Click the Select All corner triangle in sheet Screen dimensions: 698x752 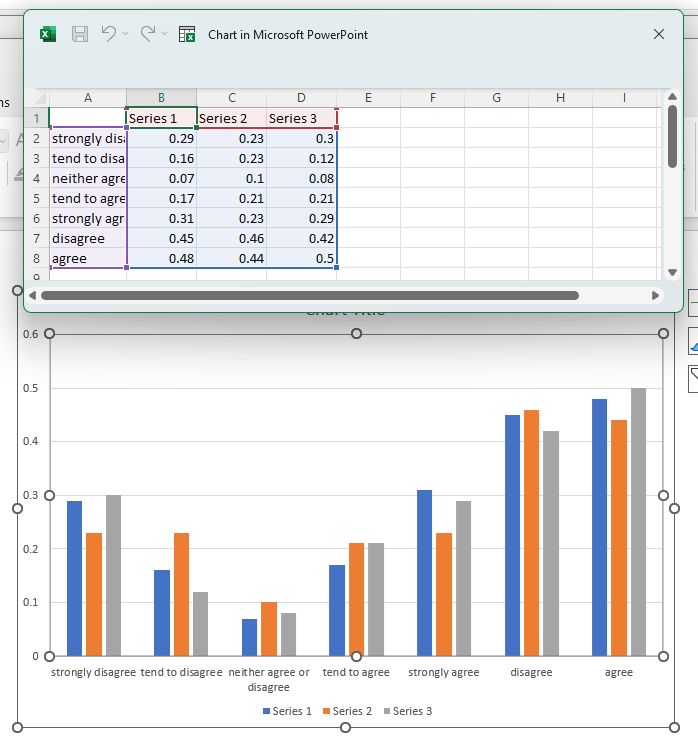click(x=36, y=98)
